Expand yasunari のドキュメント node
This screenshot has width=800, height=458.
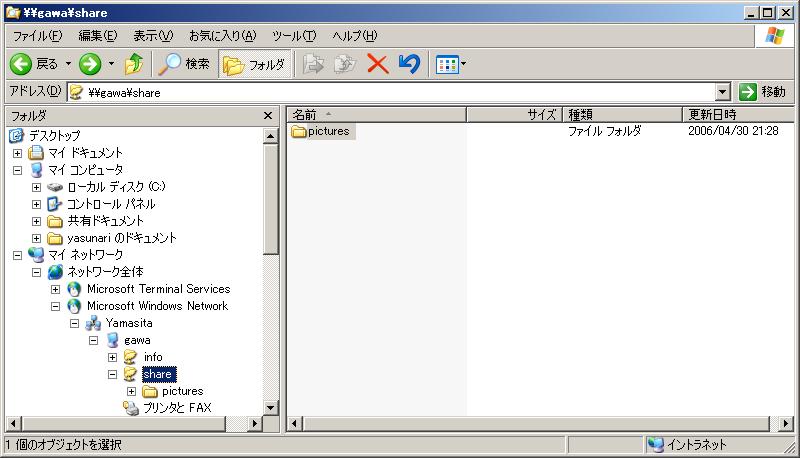tap(36, 238)
